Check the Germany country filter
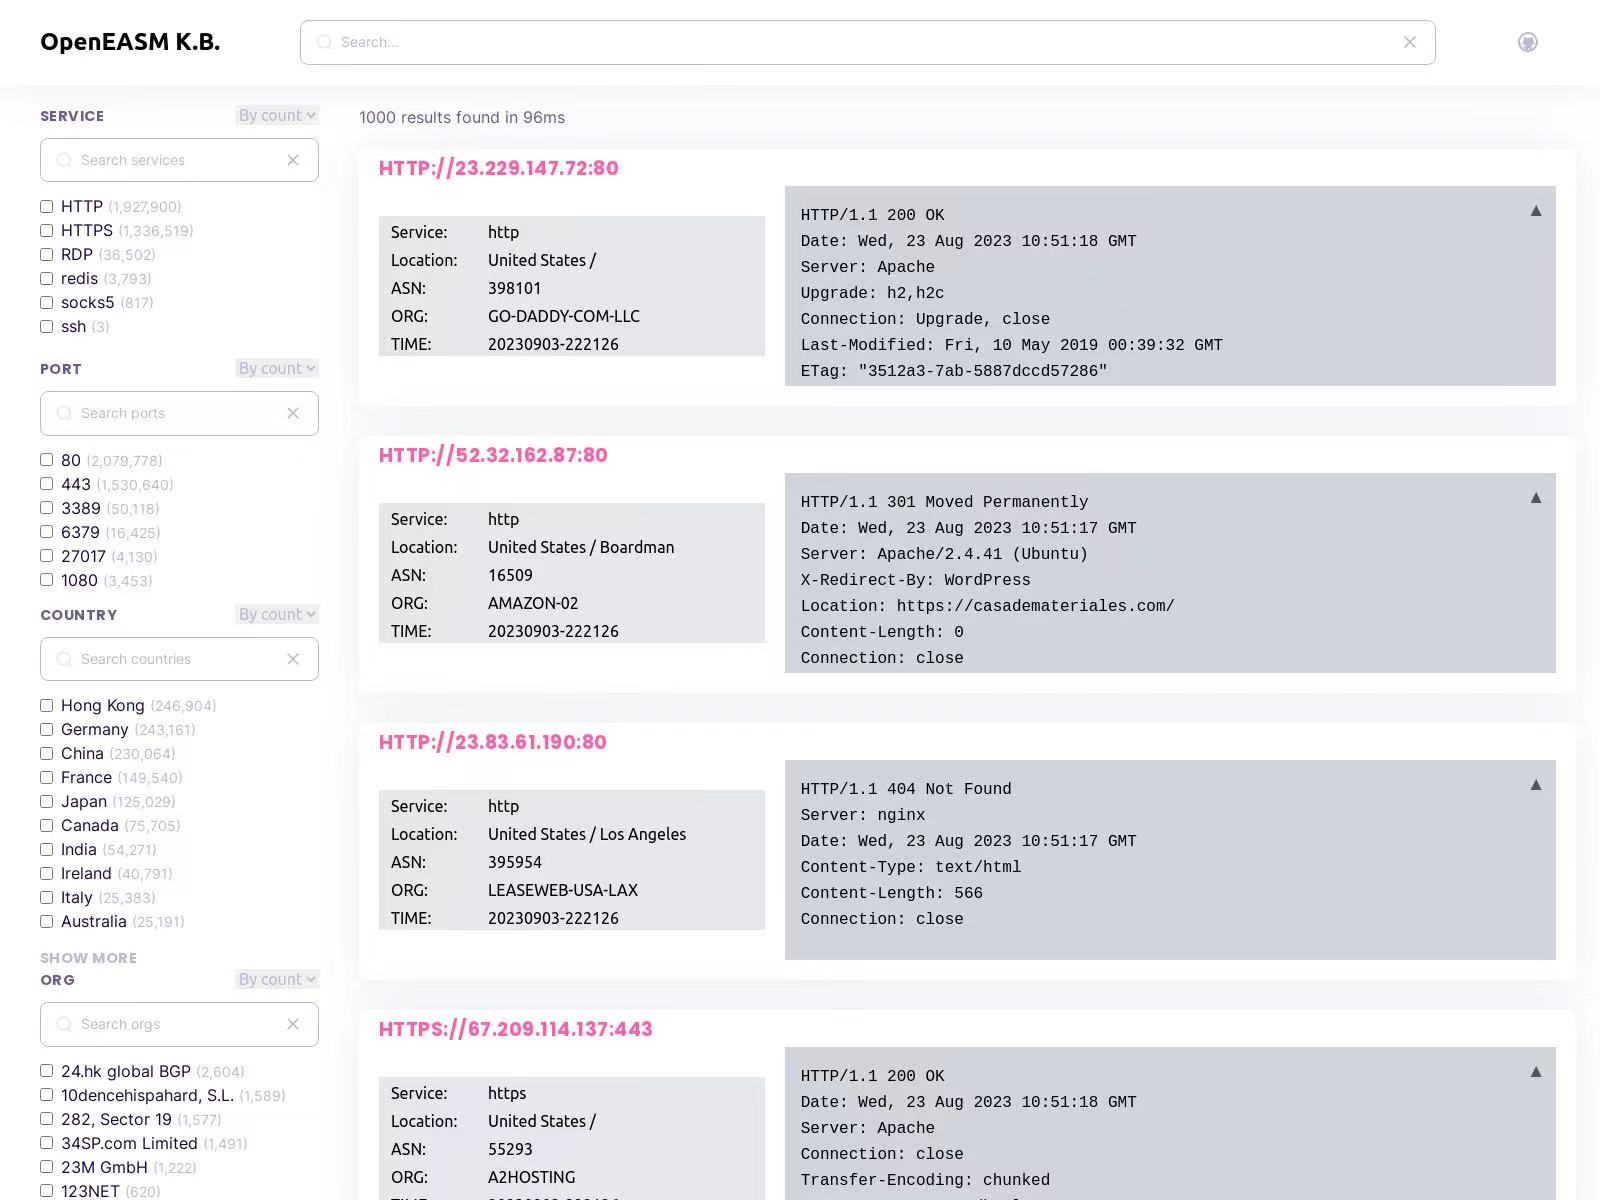This screenshot has height=1200, width=1600. [46, 729]
